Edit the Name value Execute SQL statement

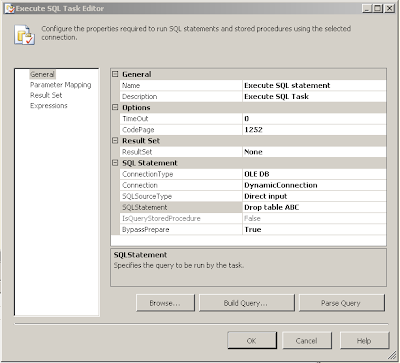coord(314,85)
